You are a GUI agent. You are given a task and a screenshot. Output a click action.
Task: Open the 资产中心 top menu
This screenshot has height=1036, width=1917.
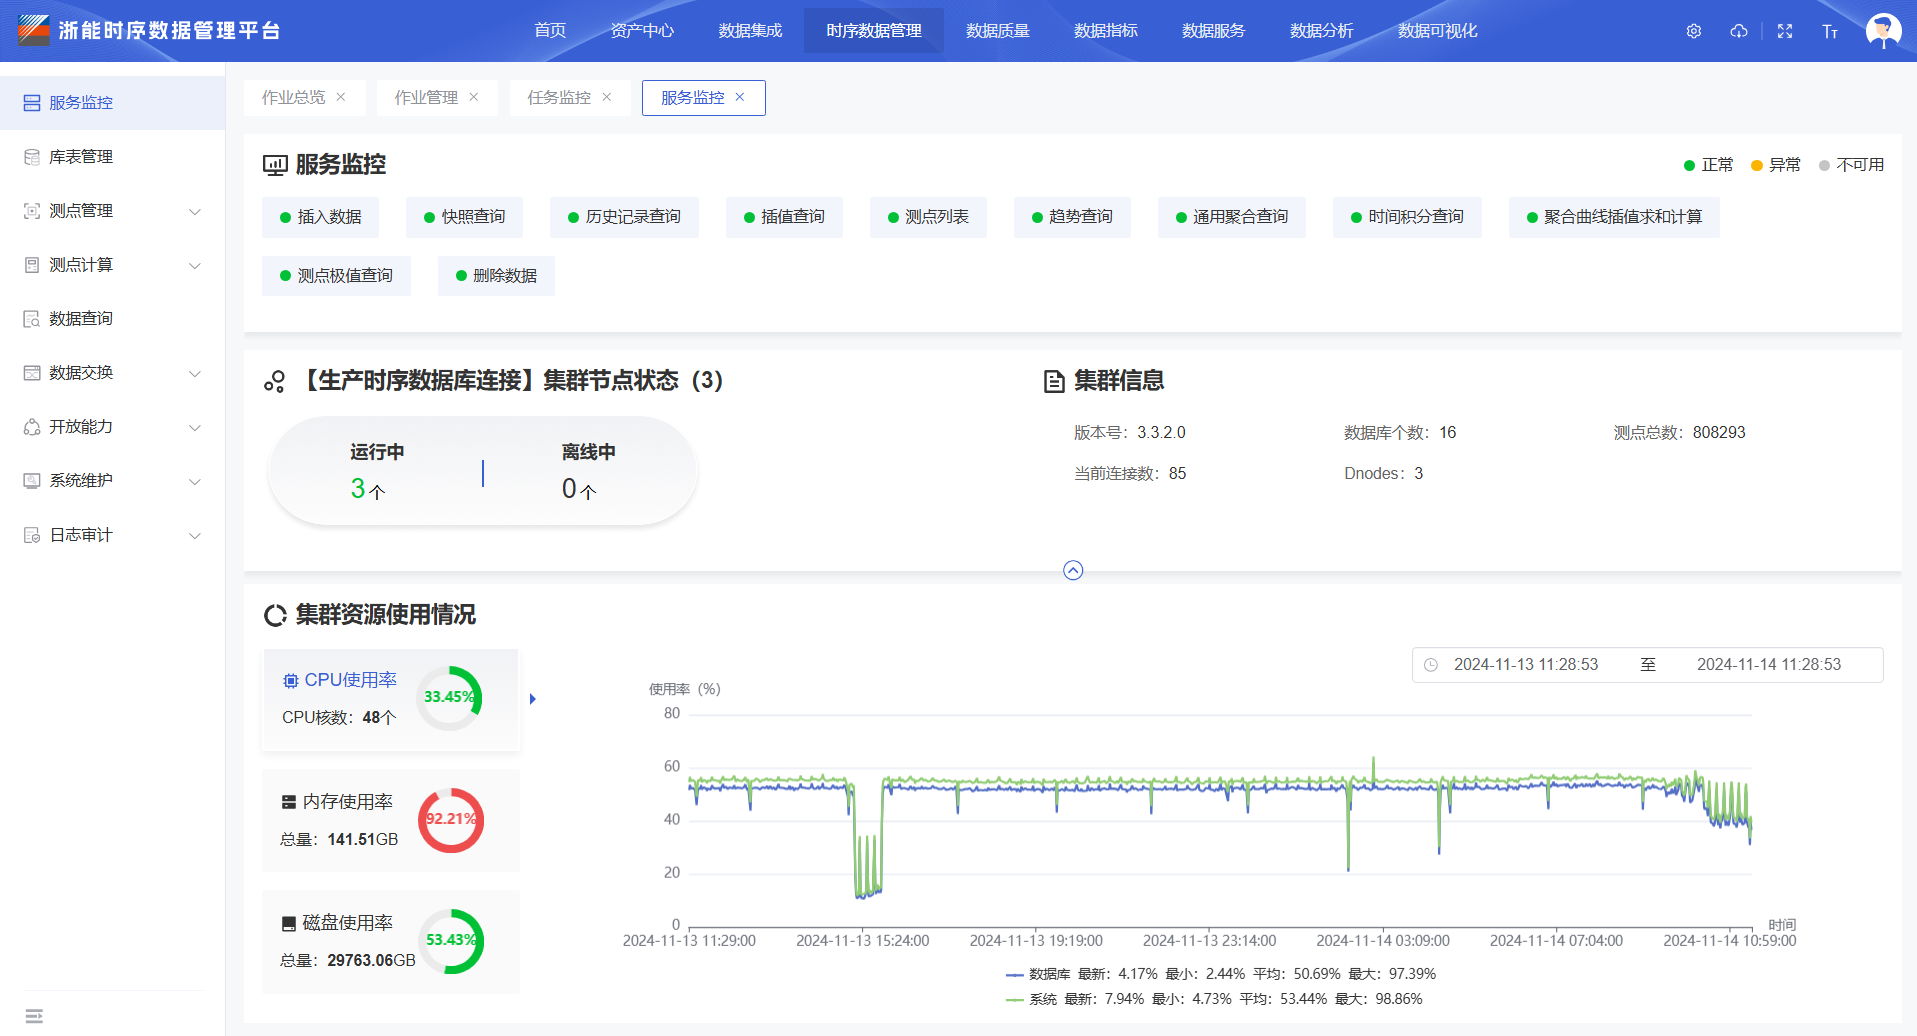point(642,31)
